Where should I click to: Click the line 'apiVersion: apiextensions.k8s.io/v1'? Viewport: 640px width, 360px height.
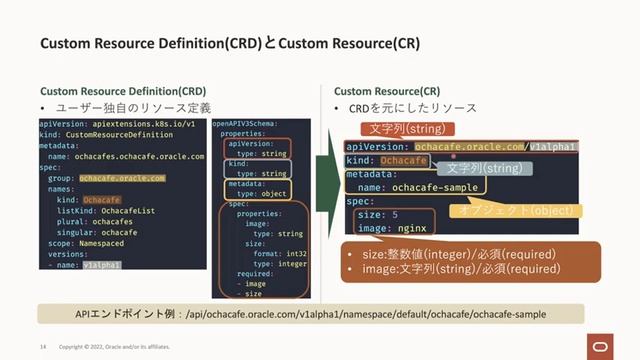117,124
